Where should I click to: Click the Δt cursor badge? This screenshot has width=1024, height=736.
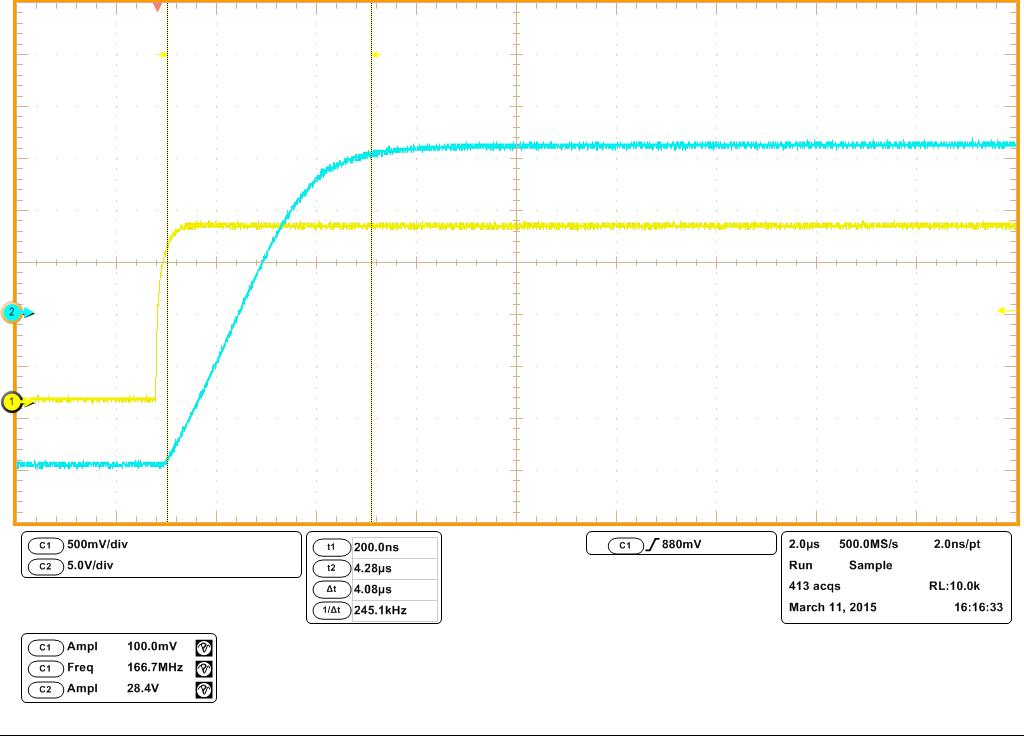click(331, 589)
